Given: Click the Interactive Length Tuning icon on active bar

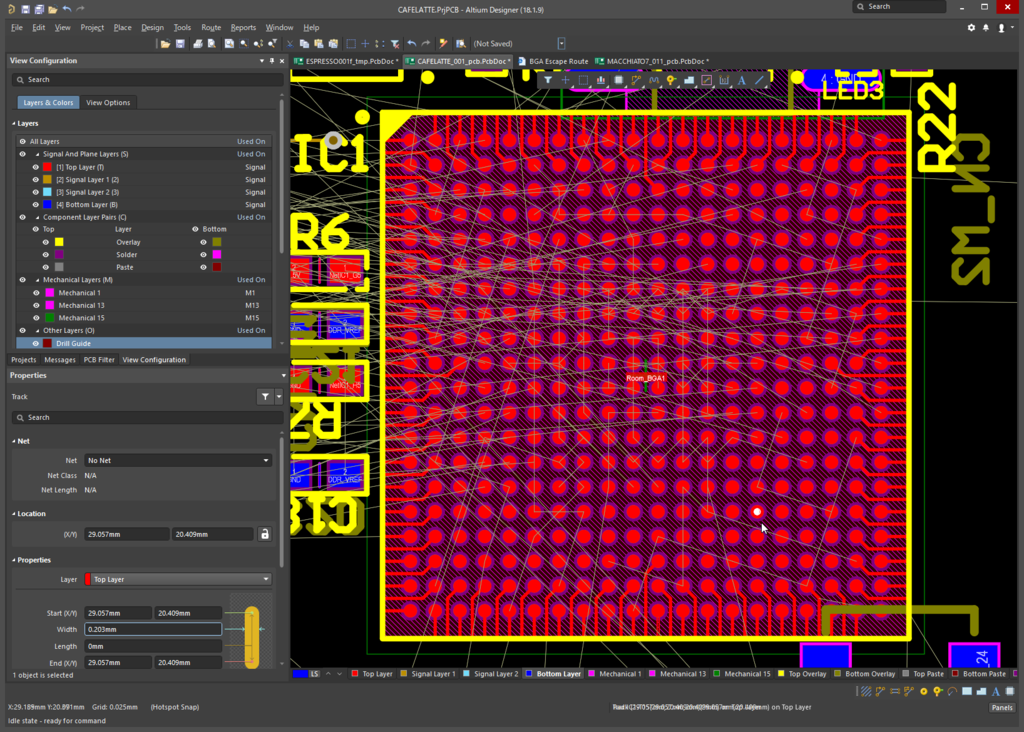Looking at the screenshot, I should [654, 80].
